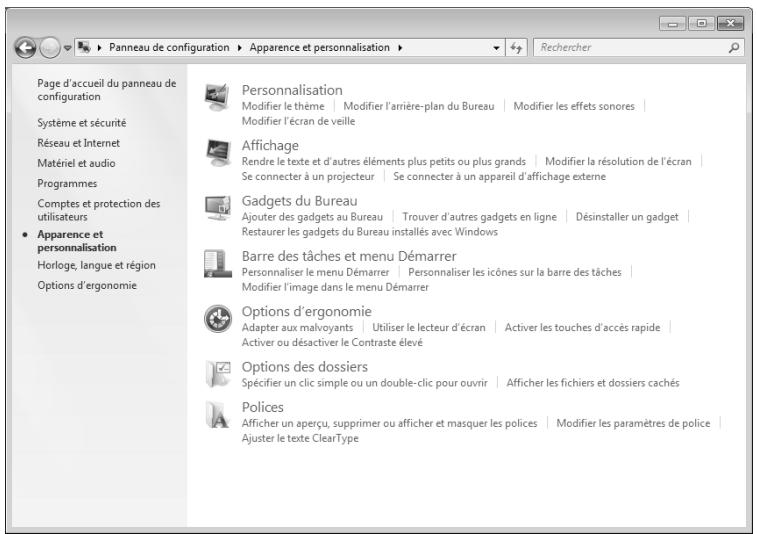Click Activer les touches d'accès rapide
This screenshot has height=534, width=757.
pyautogui.click(x=582, y=327)
